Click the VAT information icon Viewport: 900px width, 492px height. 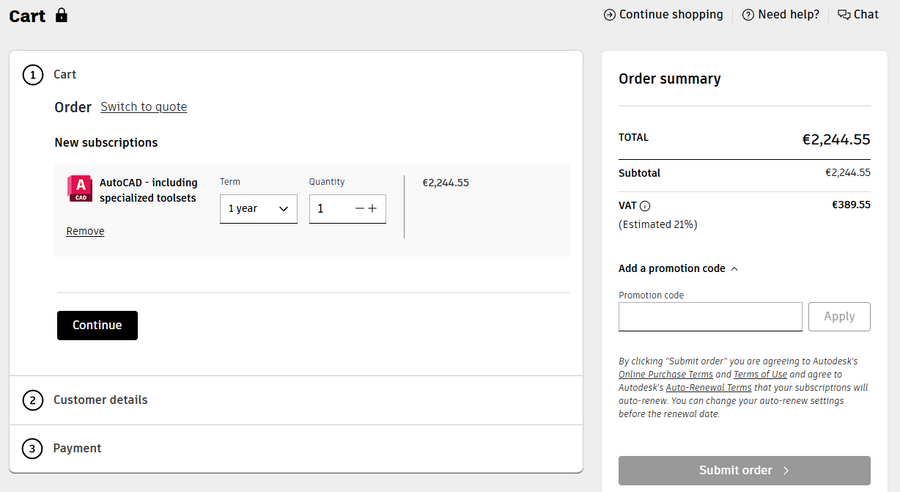coord(645,206)
